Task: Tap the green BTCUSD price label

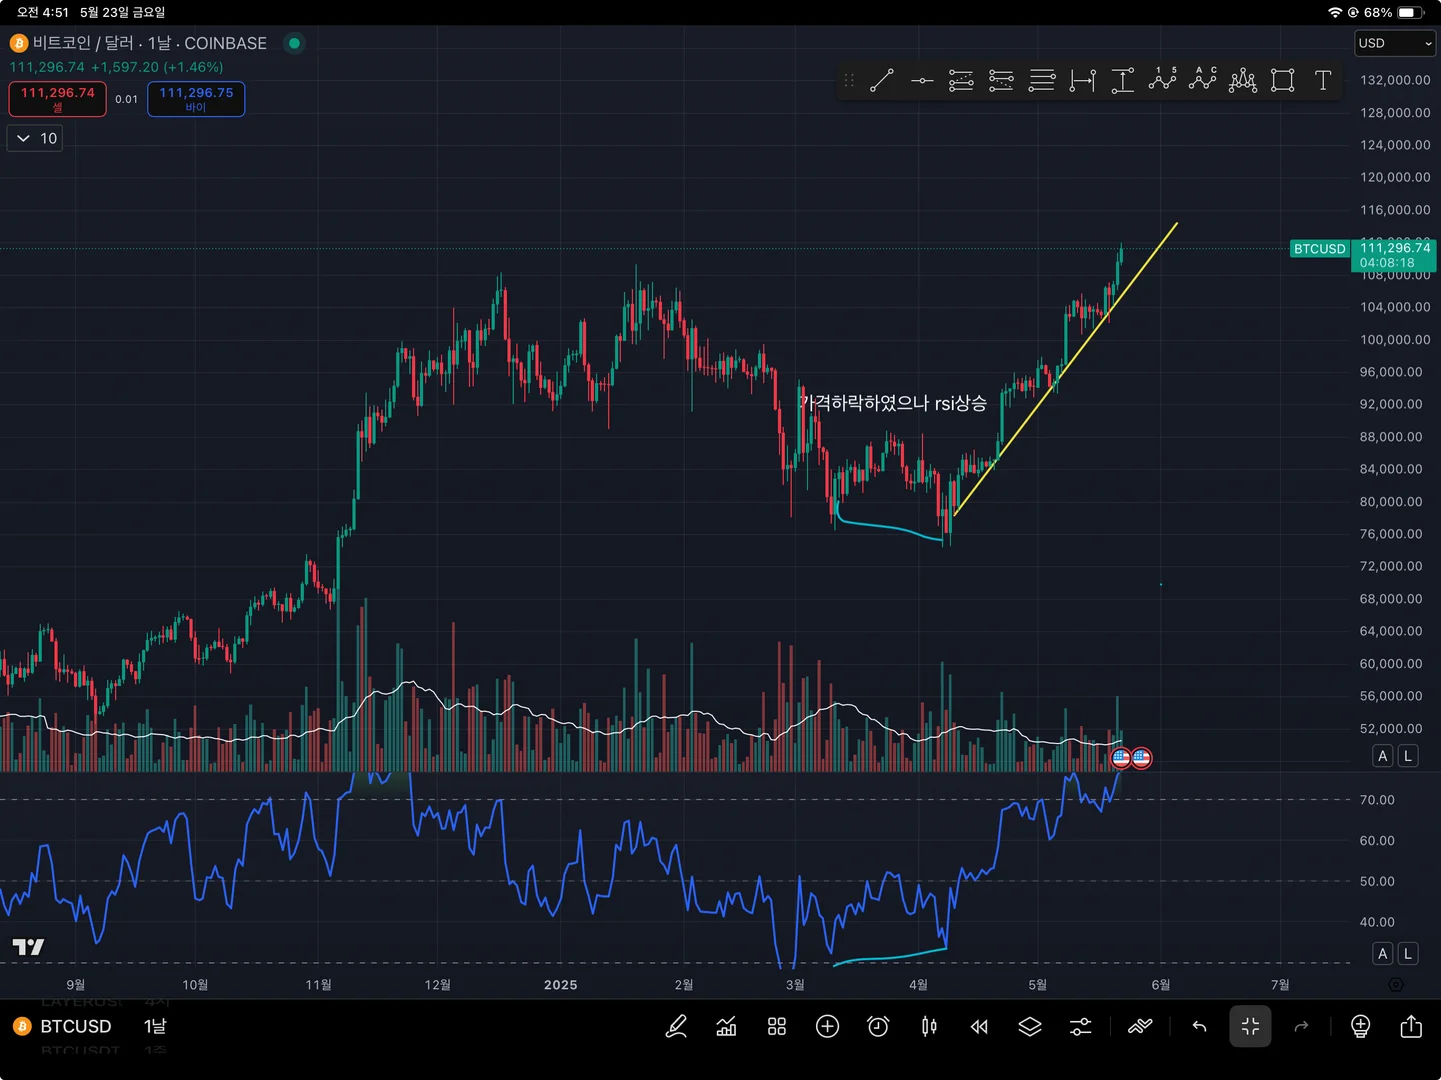Action: point(1320,249)
